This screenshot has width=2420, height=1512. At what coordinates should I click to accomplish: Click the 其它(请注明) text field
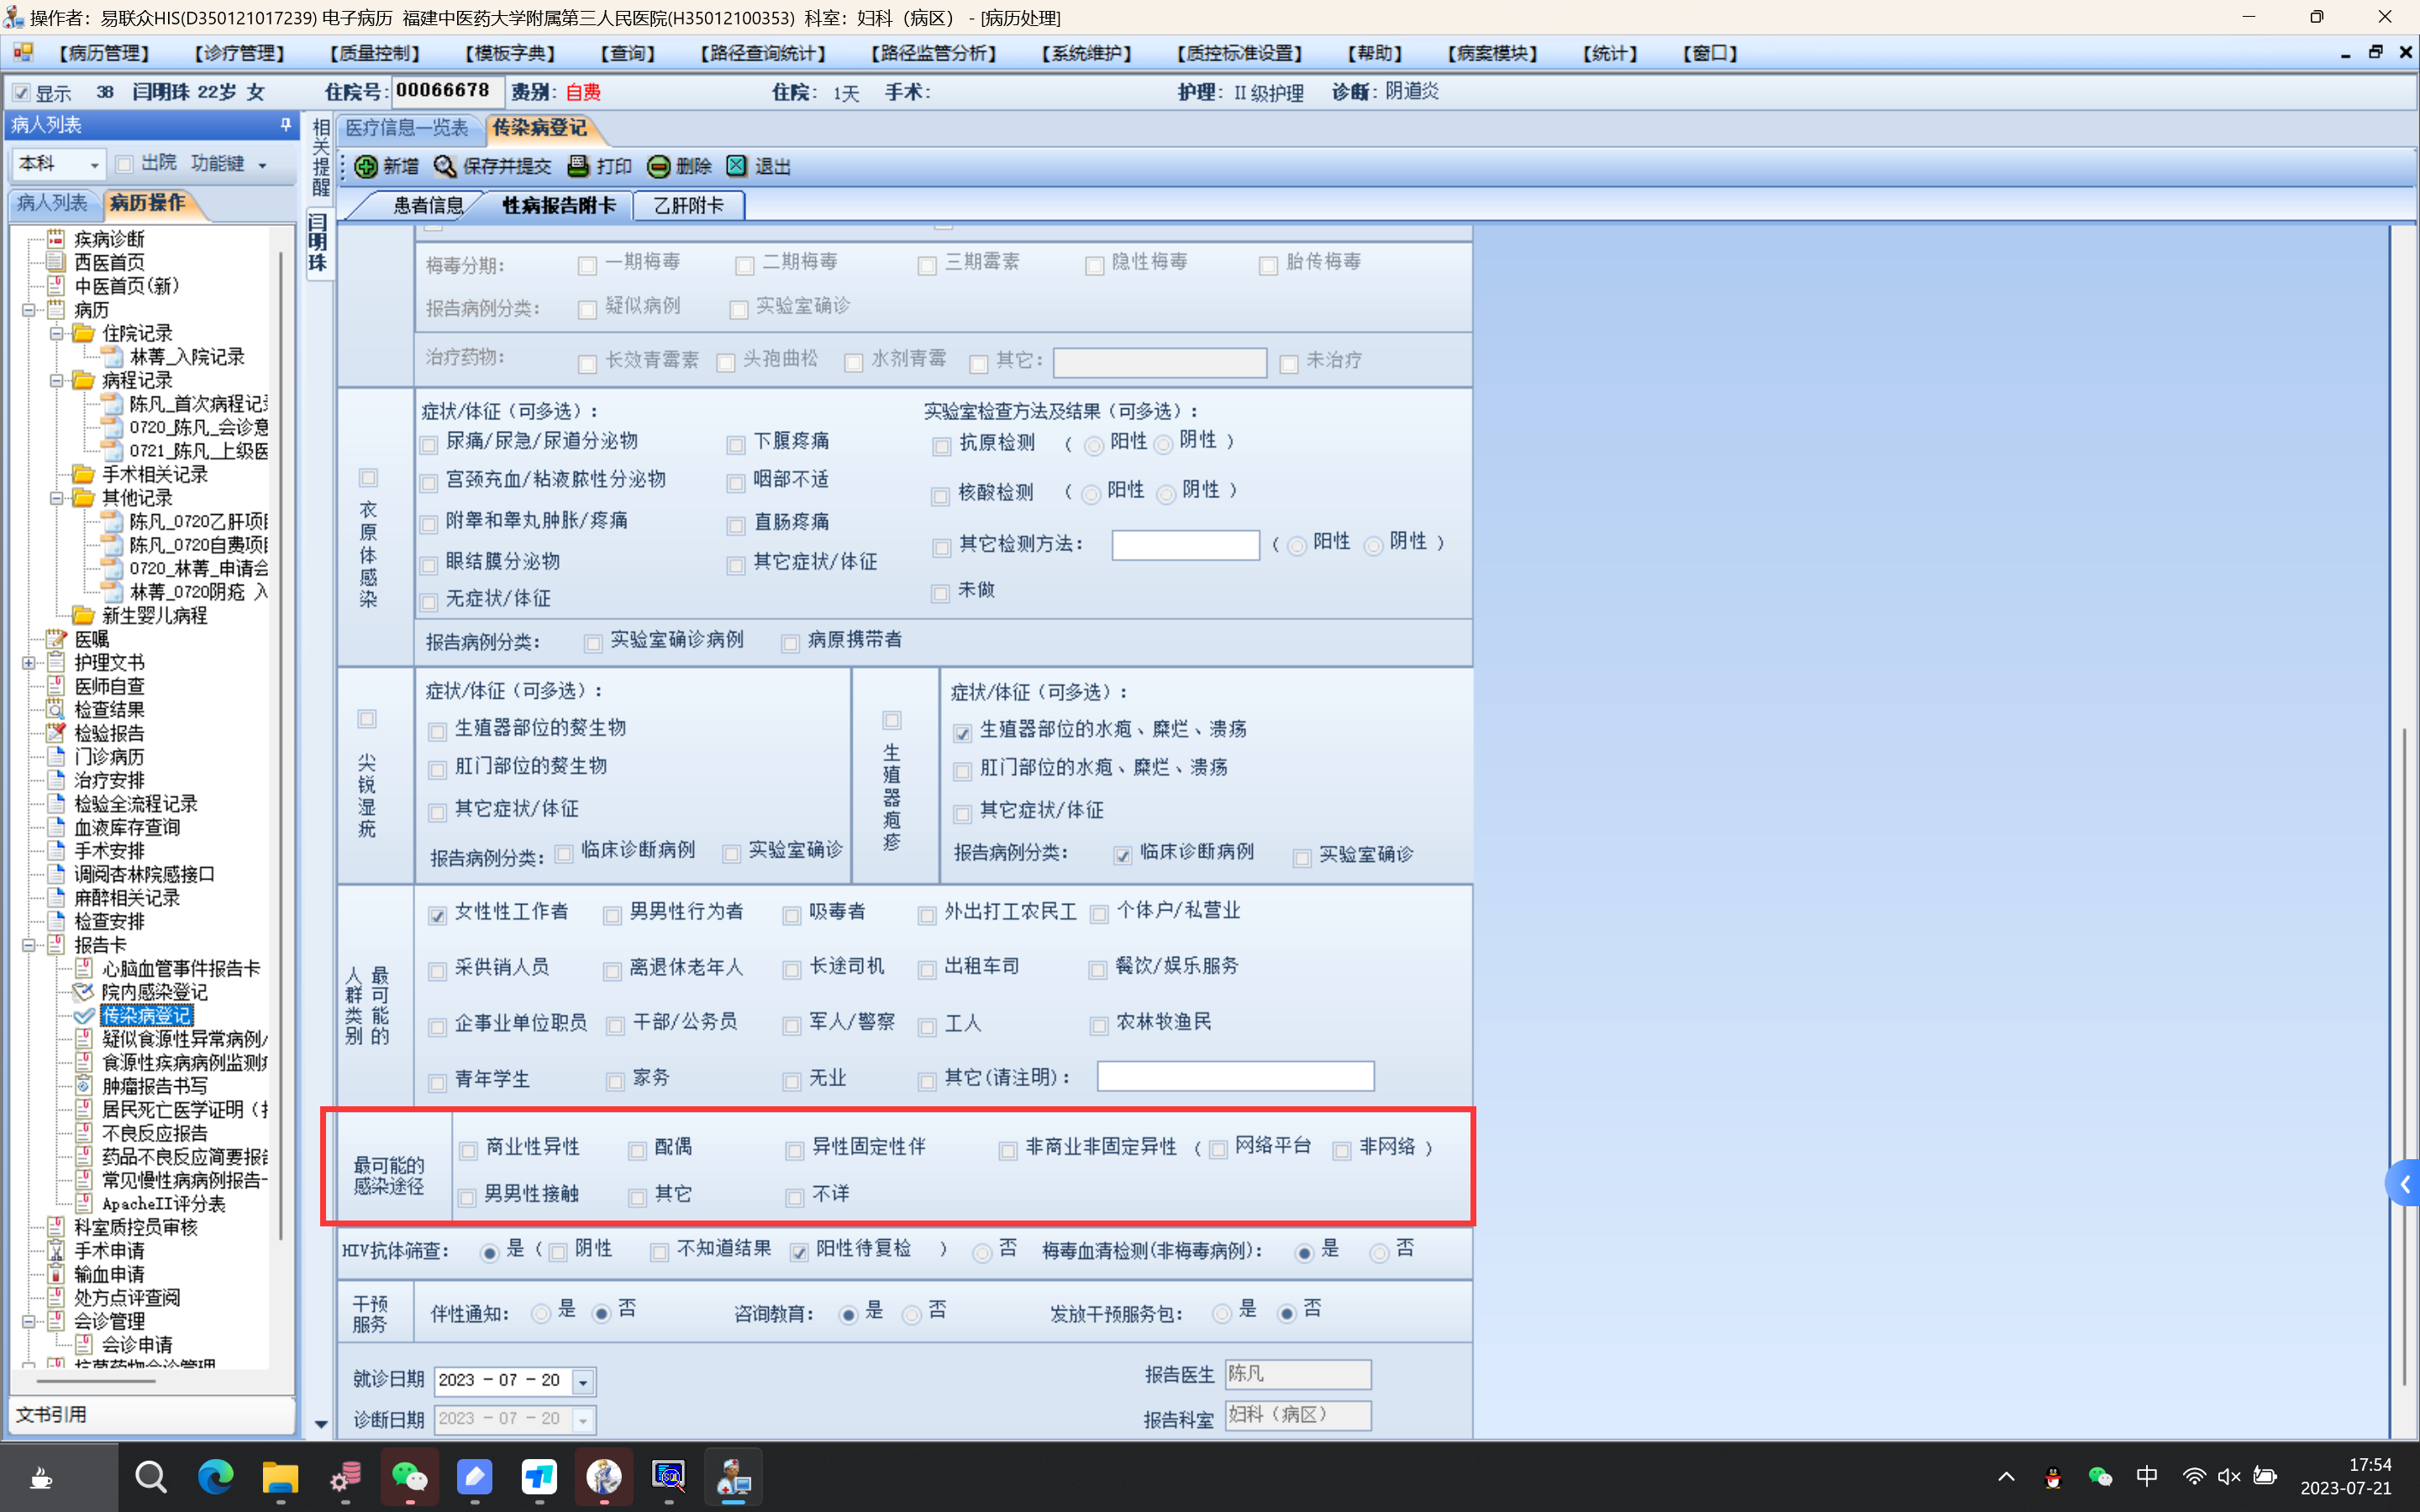[x=1234, y=1077]
